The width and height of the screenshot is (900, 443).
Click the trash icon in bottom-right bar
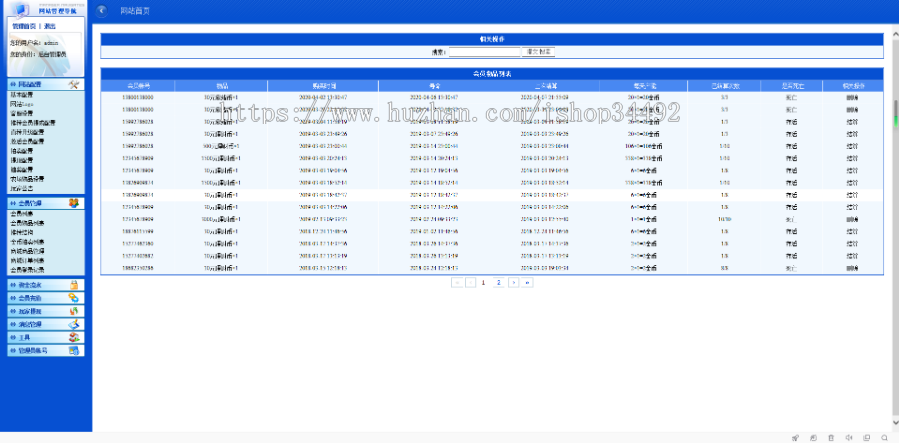click(x=831, y=438)
